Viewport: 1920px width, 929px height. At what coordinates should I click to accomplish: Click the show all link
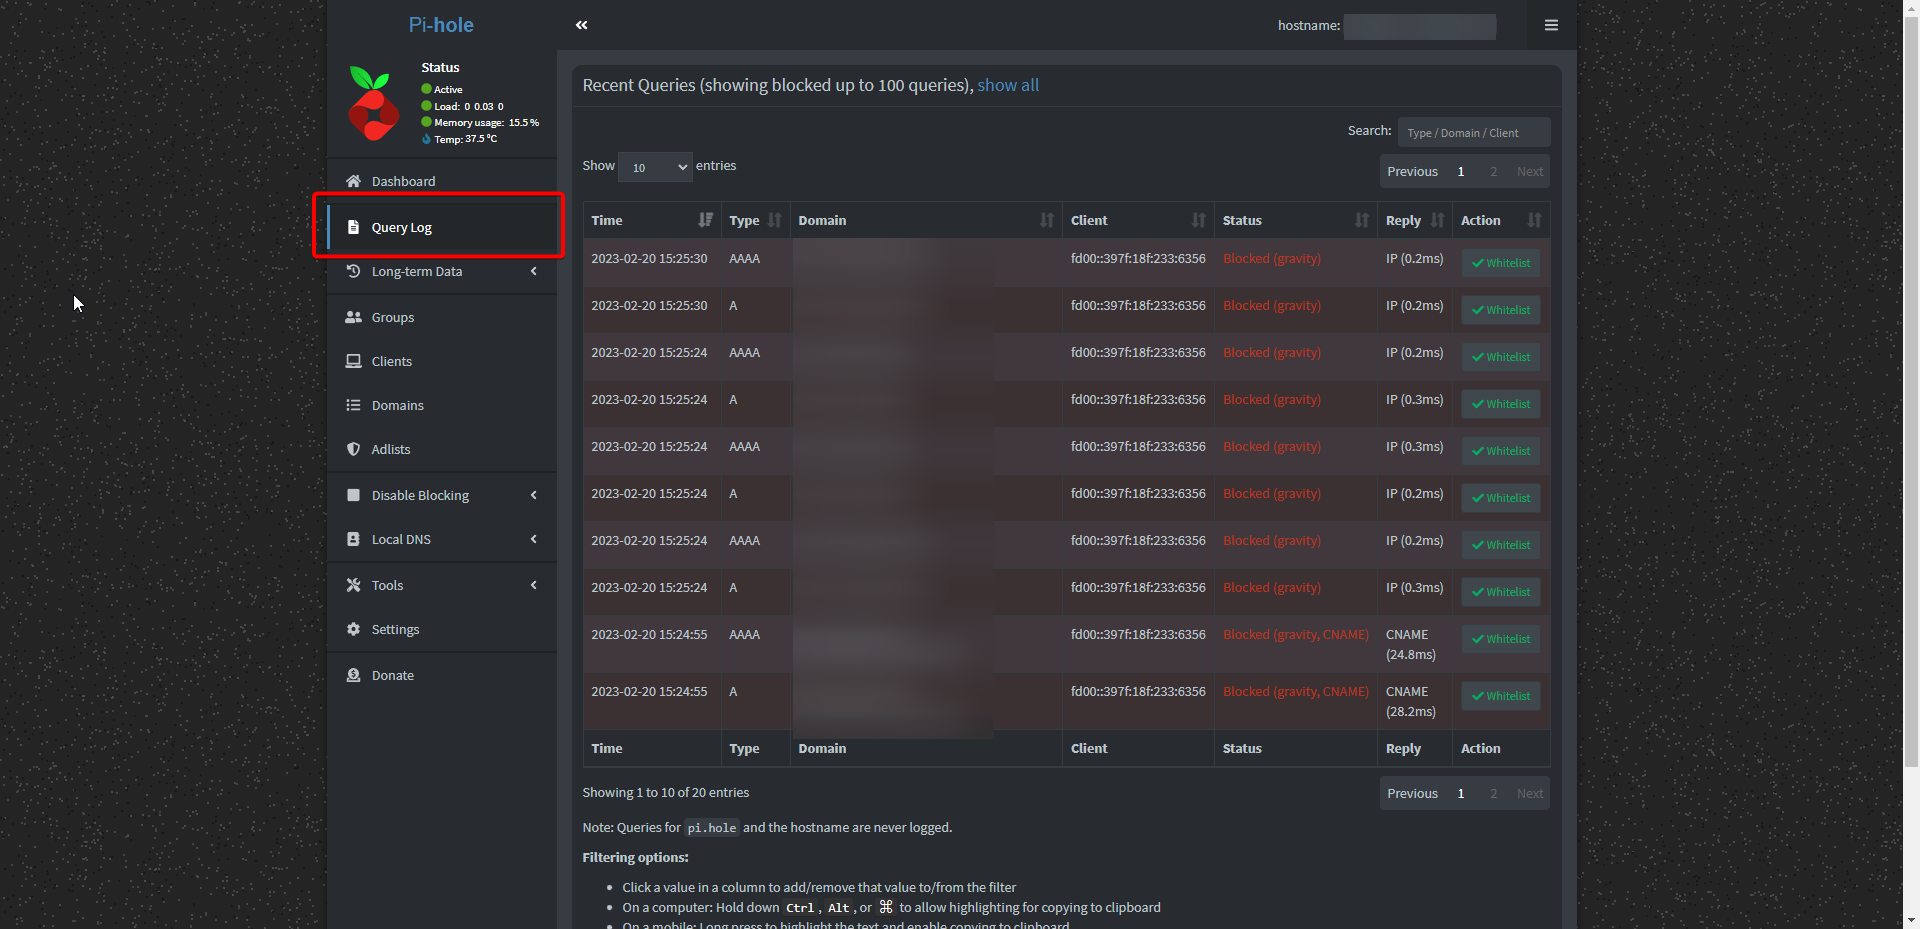click(x=1007, y=85)
